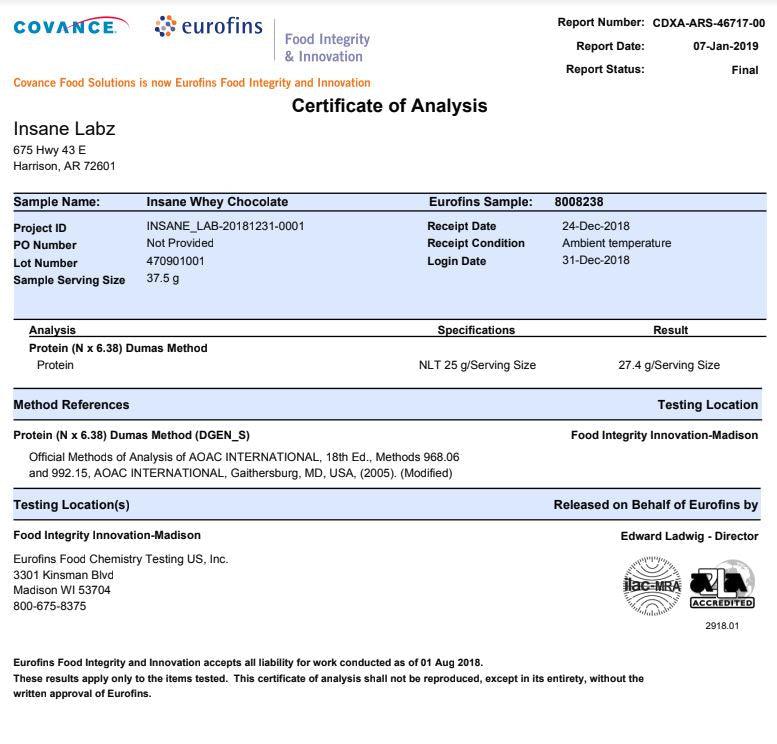Click the report number CDXA-ARS-46717-00
The height and width of the screenshot is (744, 777).
click(708, 23)
